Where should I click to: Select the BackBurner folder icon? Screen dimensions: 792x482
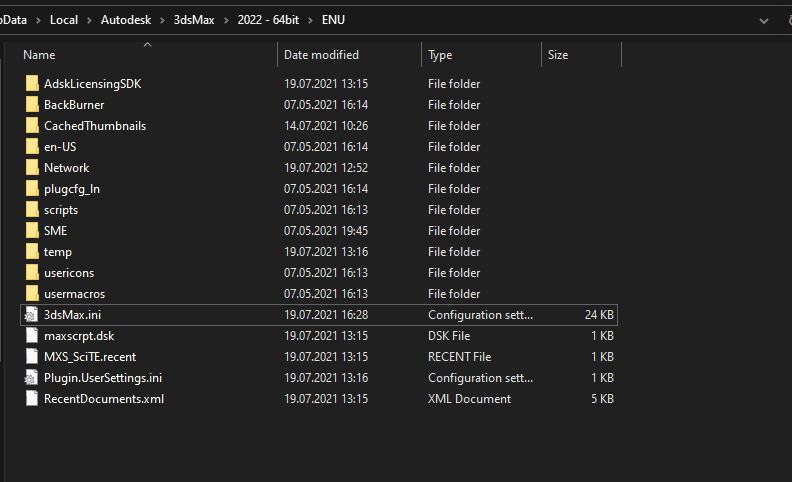(32, 105)
